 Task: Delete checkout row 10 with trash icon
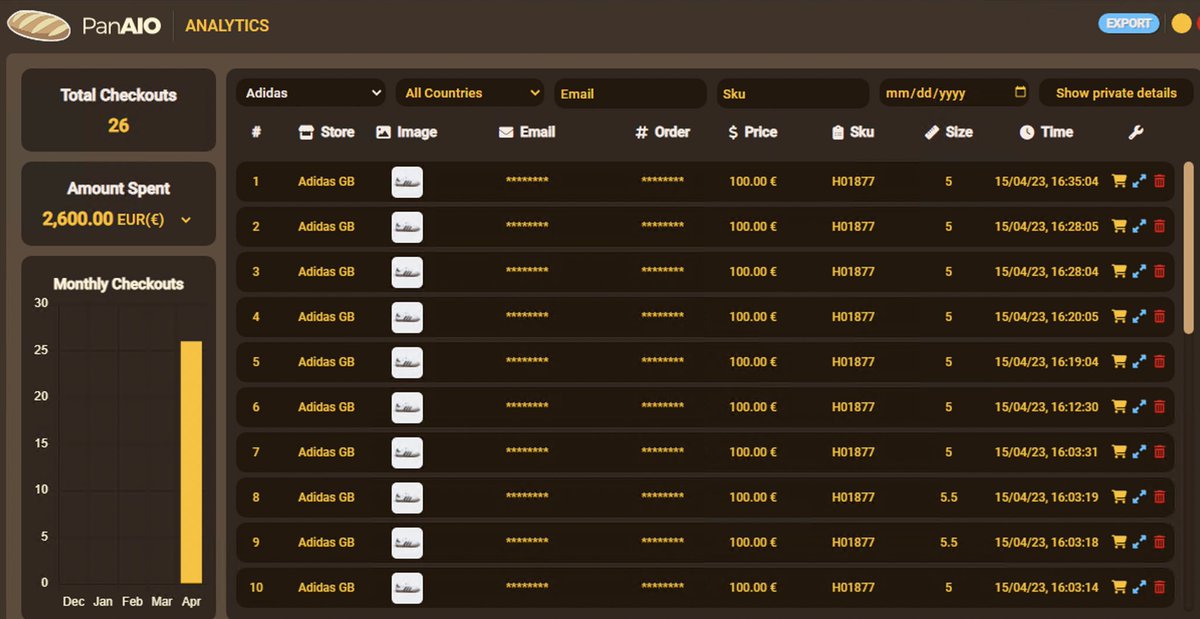point(1159,586)
